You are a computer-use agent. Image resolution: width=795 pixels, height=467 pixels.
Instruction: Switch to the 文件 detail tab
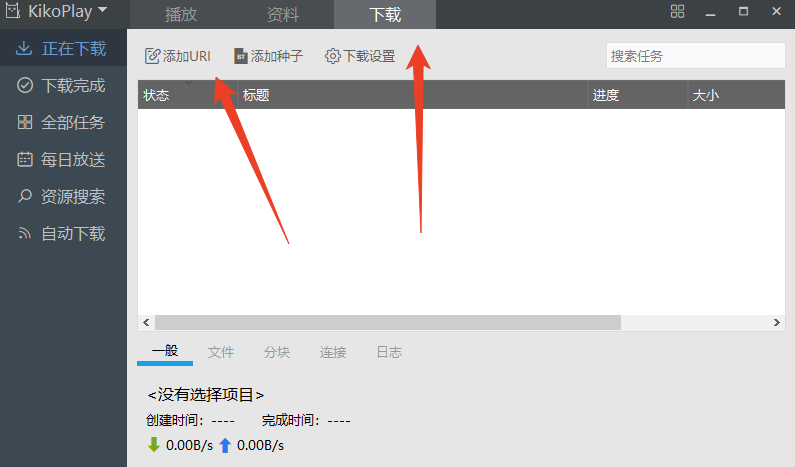click(x=221, y=352)
